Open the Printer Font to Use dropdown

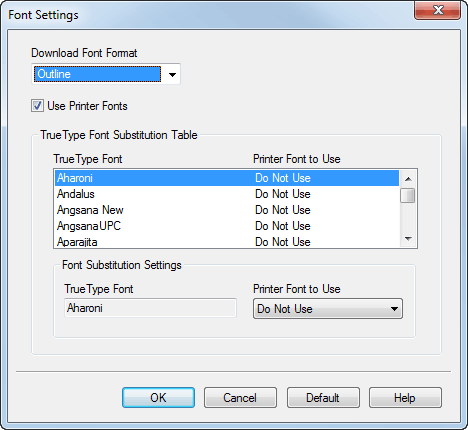[x=328, y=309]
